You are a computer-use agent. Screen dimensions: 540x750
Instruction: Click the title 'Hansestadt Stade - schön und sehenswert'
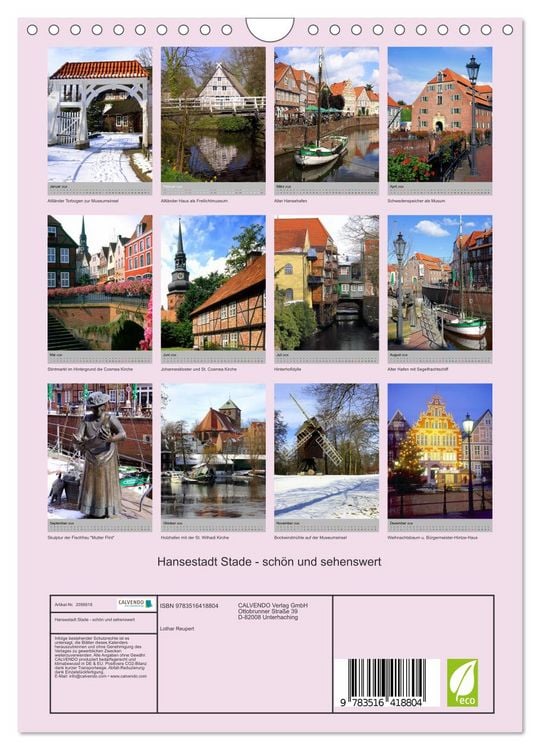pos(269,562)
